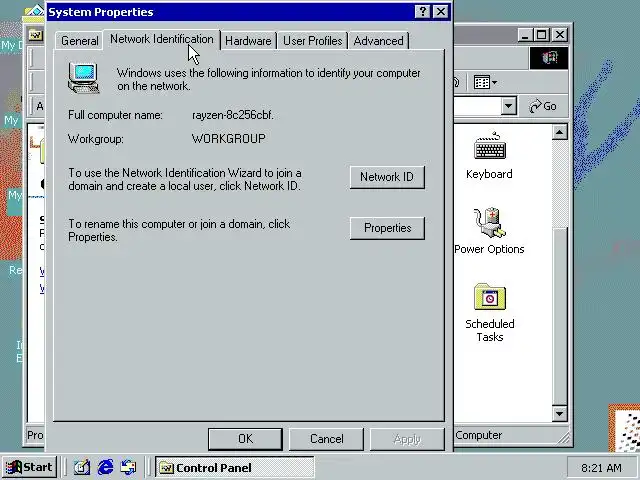Click the help question mark button
This screenshot has height=480, width=640.
click(422, 11)
